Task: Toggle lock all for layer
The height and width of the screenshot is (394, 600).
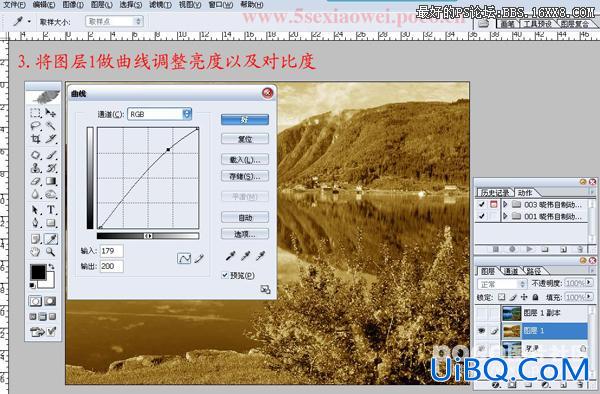Action: pyautogui.click(x=536, y=297)
